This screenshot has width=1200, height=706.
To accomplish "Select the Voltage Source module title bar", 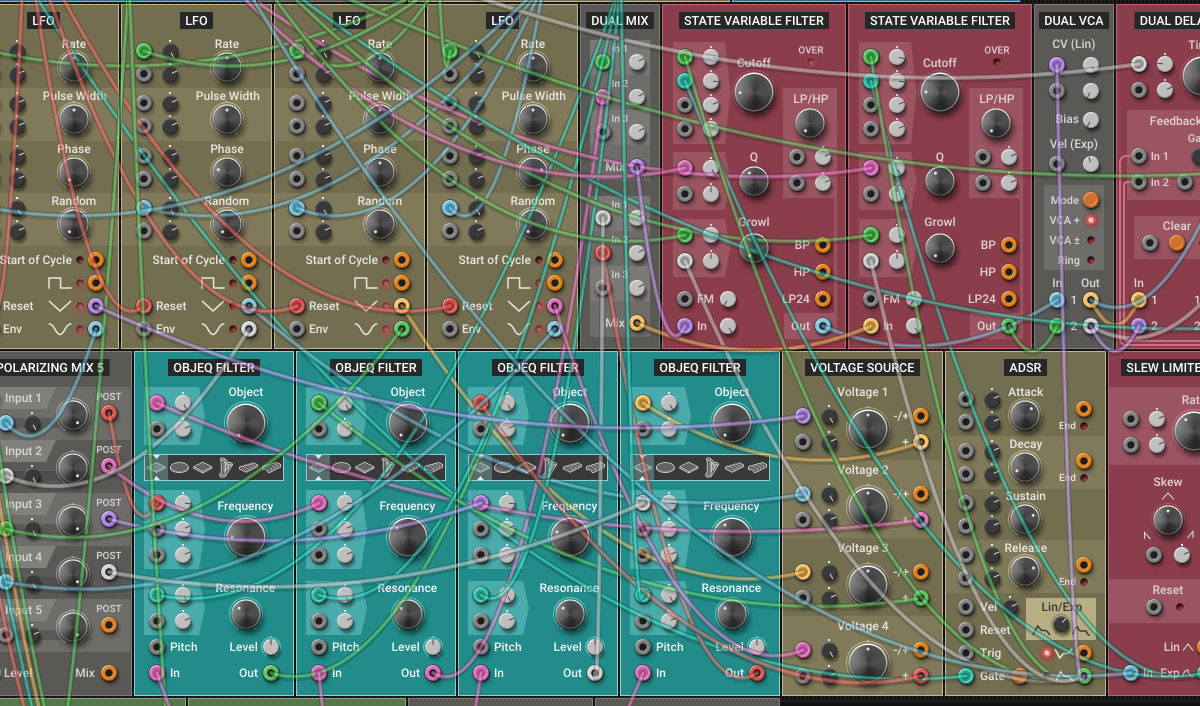I will click(862, 367).
